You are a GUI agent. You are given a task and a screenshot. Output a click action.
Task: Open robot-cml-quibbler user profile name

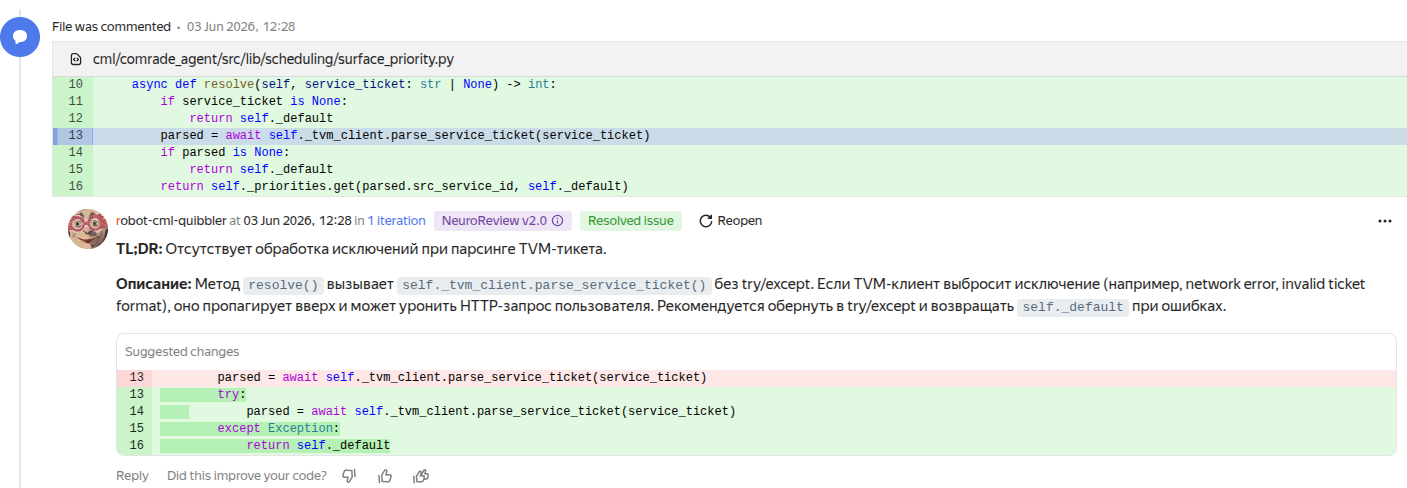pos(171,221)
